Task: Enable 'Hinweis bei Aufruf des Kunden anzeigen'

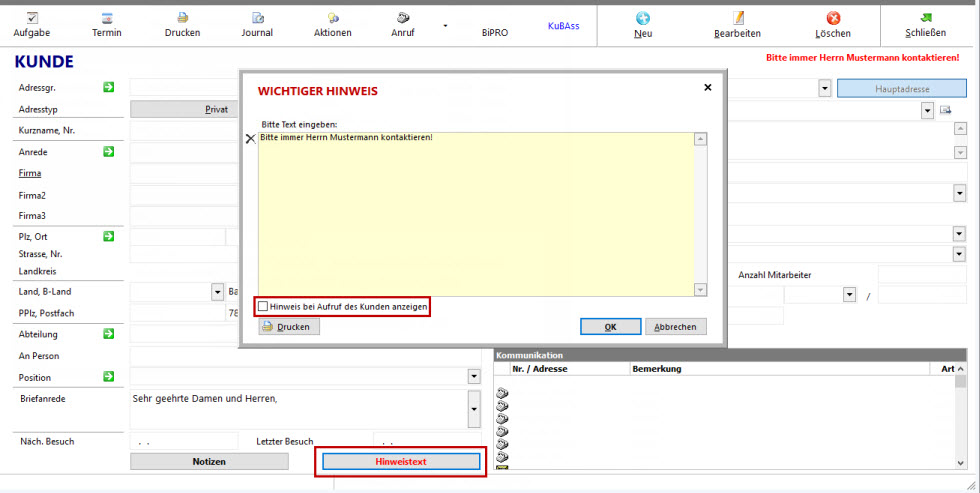Action: [x=264, y=306]
